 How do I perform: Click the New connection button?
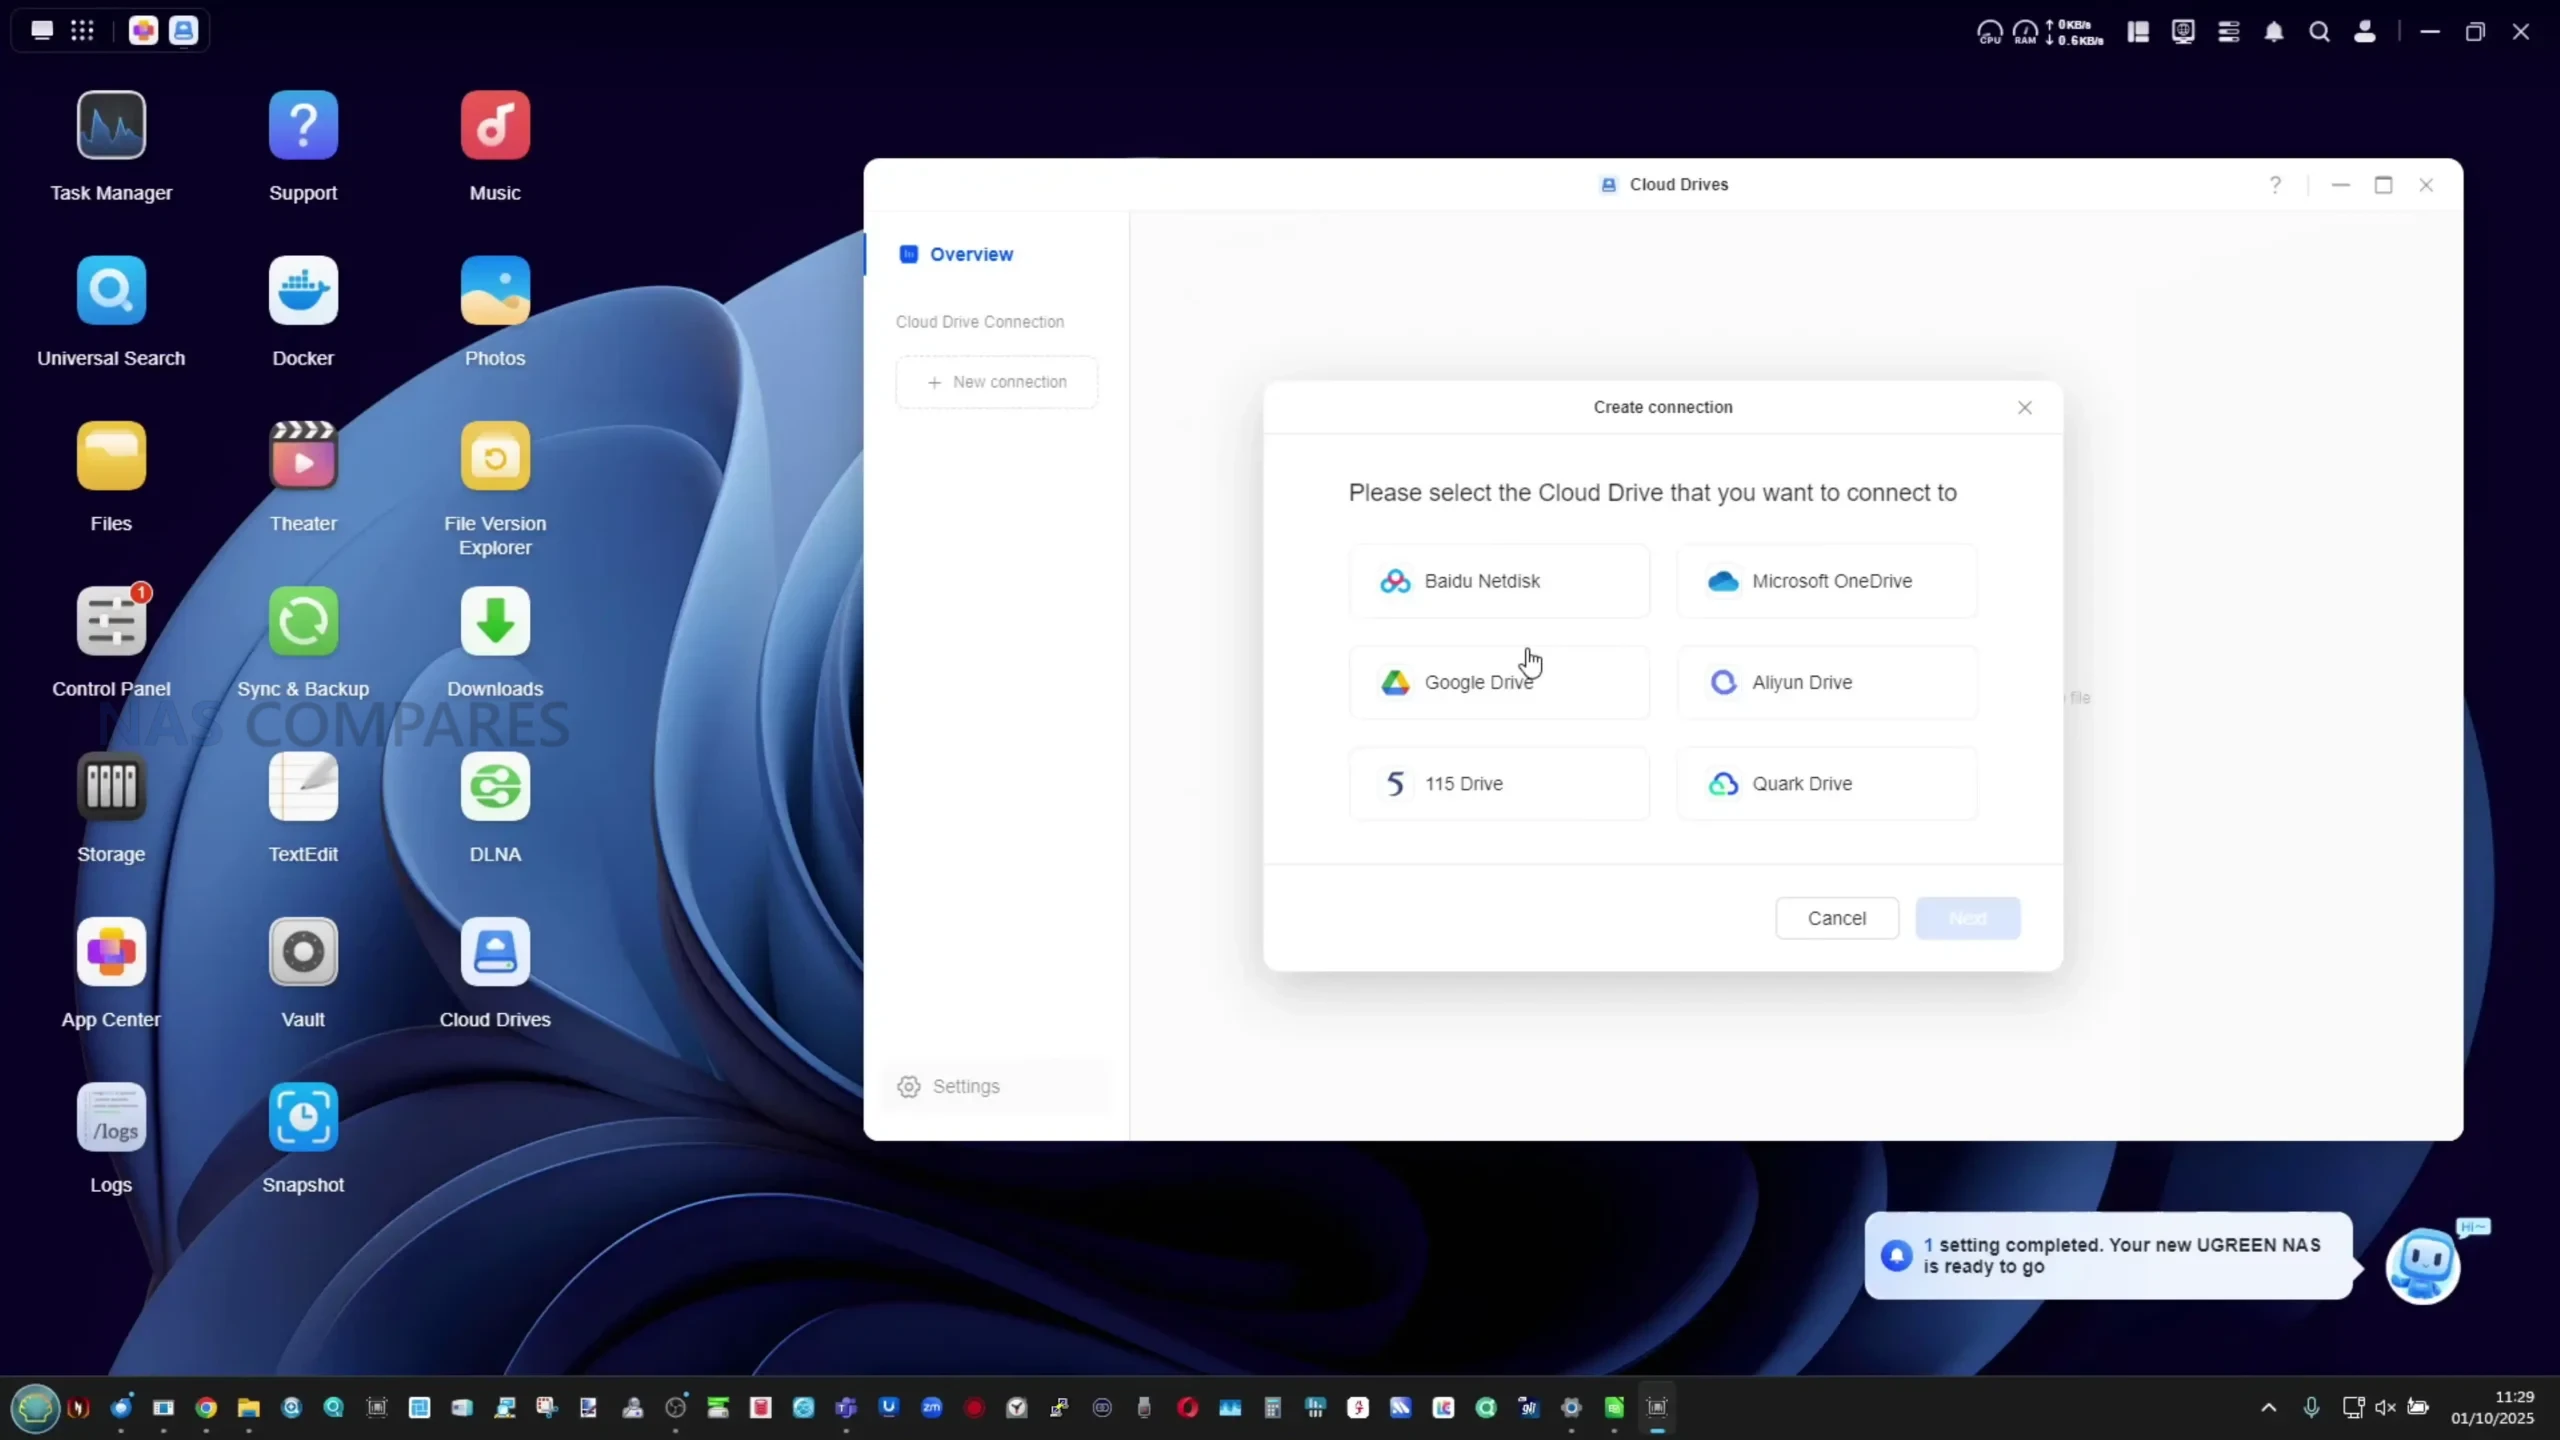point(996,382)
